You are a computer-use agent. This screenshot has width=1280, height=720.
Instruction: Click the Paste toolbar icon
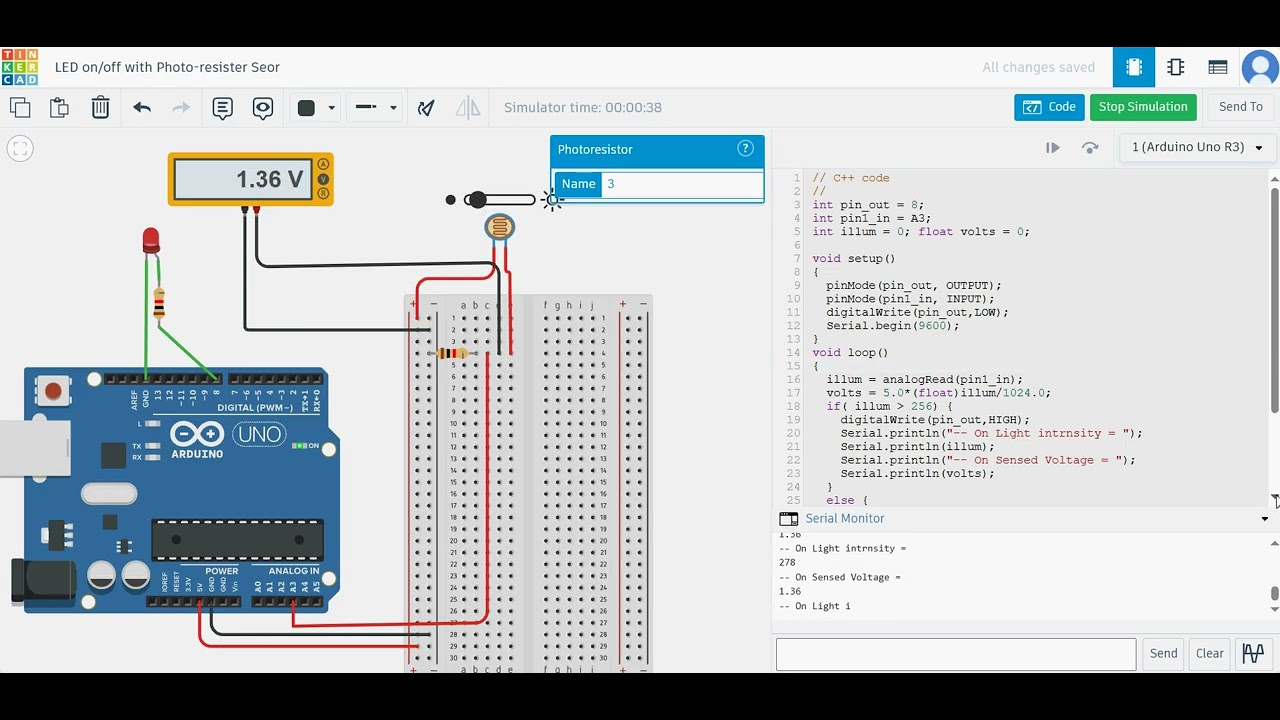60,107
